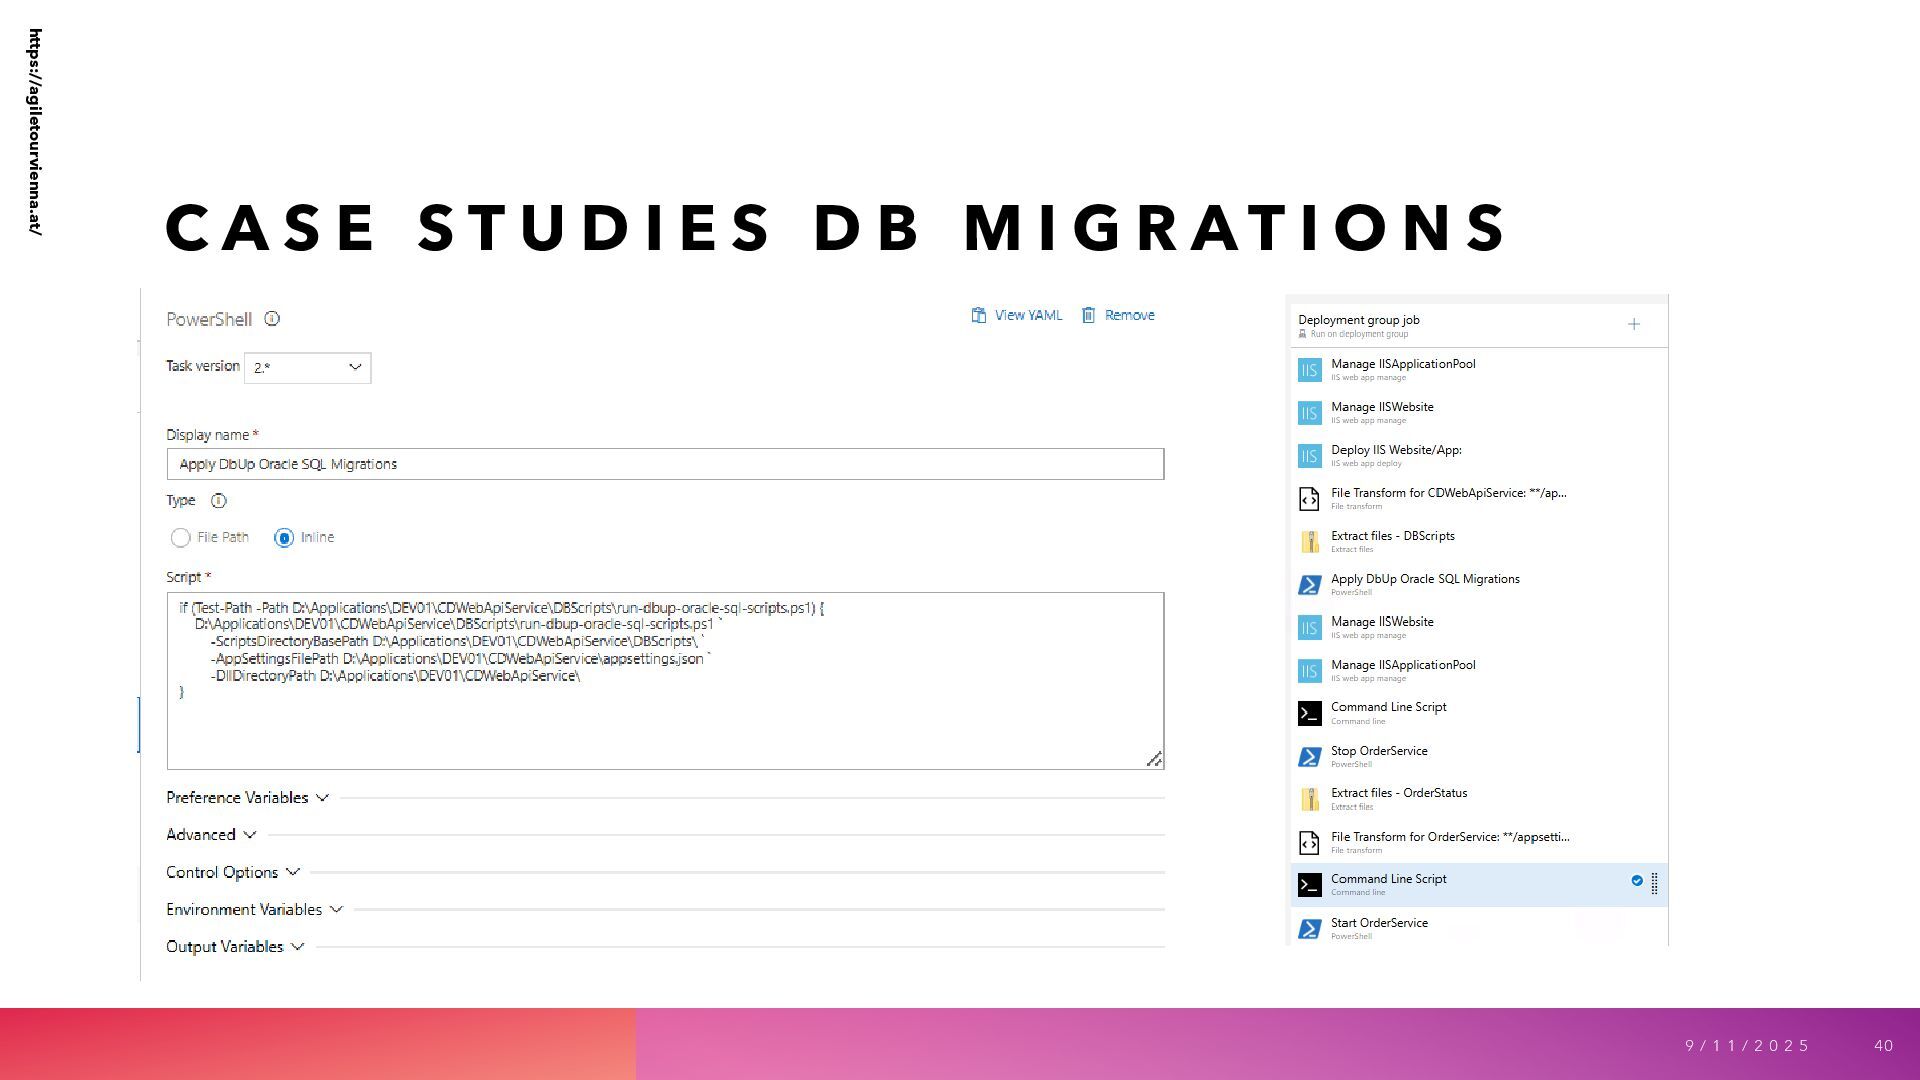This screenshot has height=1080, width=1920.
Task: Click the Type info icon
Action: tap(218, 501)
